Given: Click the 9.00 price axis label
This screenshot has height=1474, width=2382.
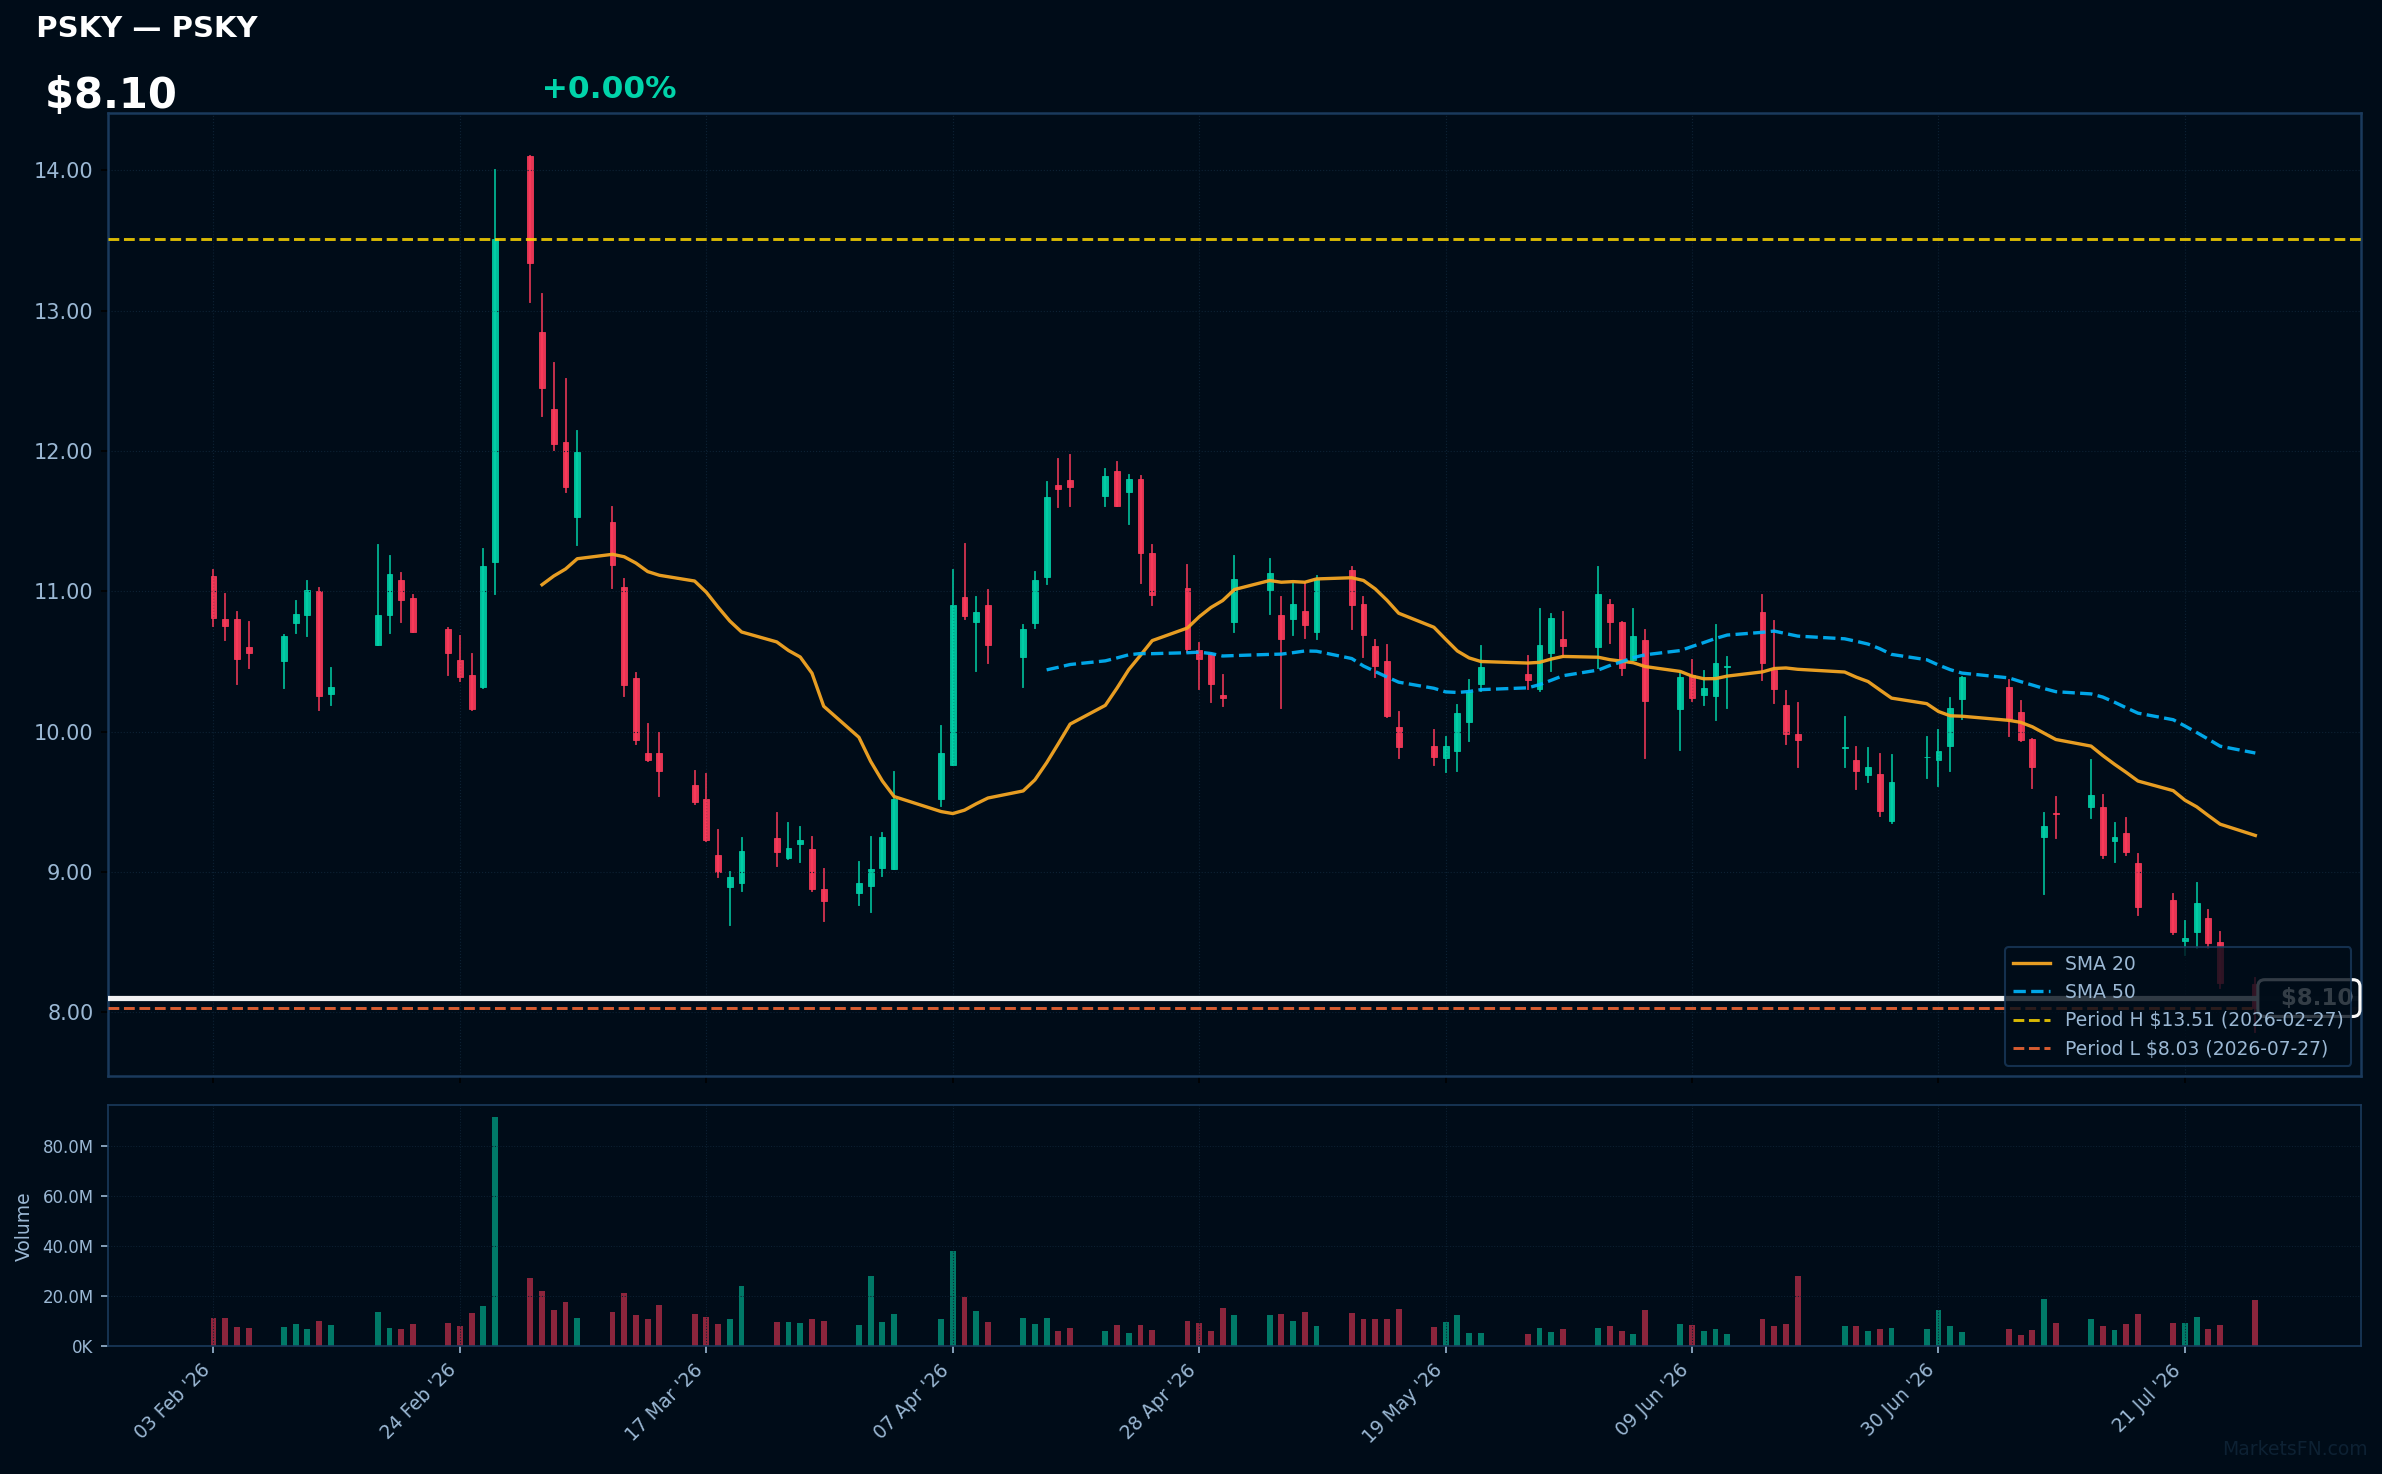Looking at the screenshot, I should [x=69, y=872].
